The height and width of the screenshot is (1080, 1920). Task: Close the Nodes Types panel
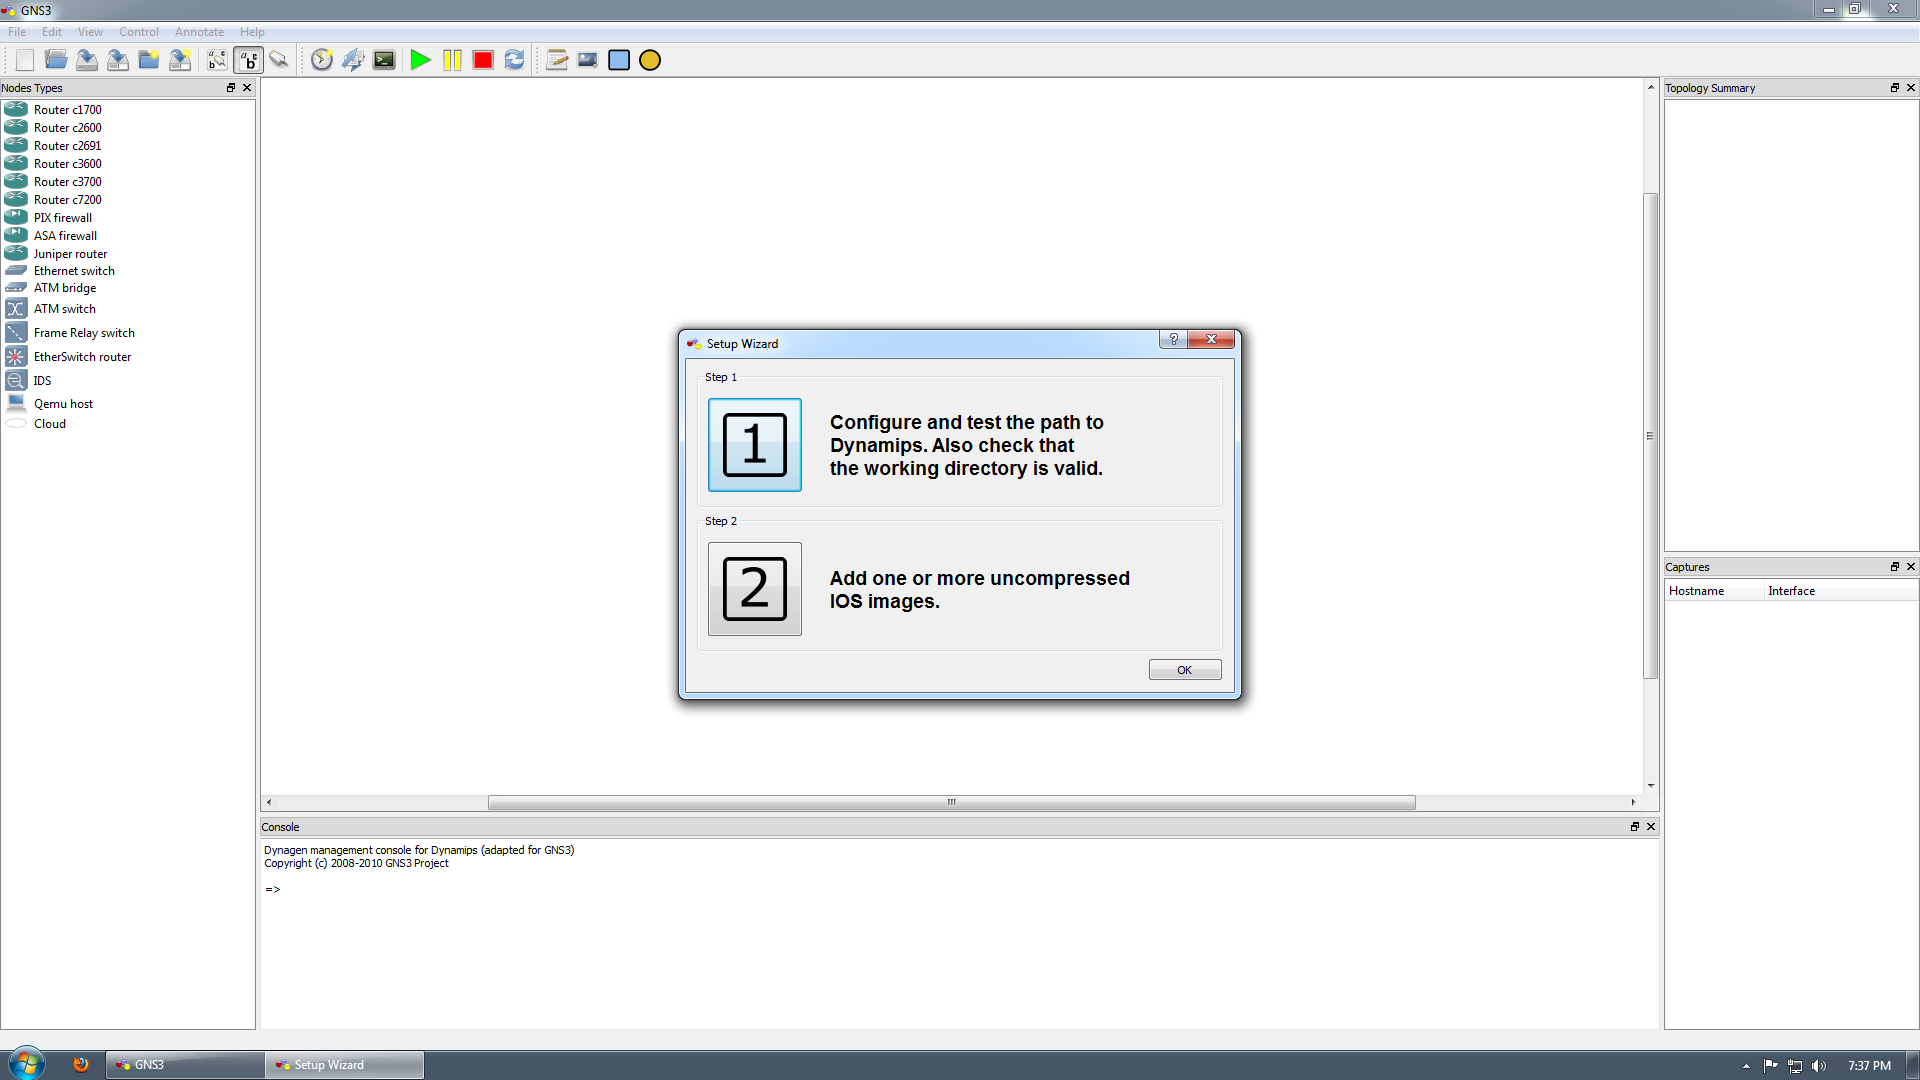[x=247, y=88]
